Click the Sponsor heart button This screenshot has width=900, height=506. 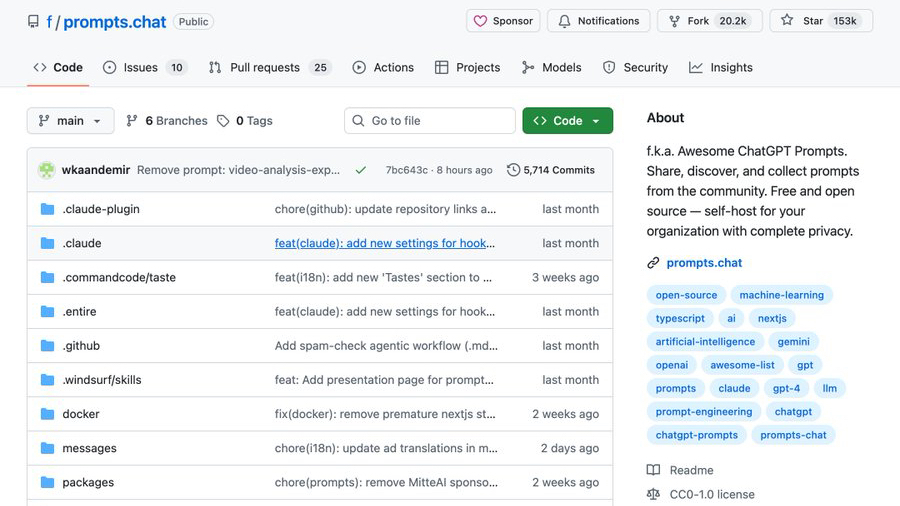(x=503, y=21)
